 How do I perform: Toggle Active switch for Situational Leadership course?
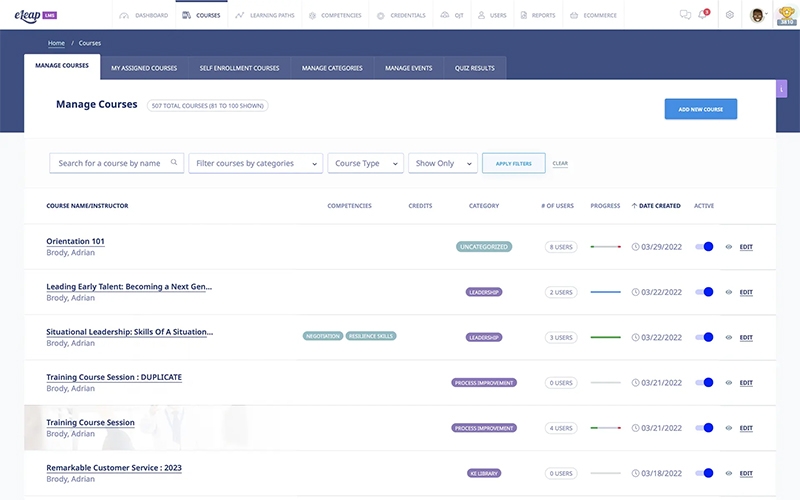point(705,337)
